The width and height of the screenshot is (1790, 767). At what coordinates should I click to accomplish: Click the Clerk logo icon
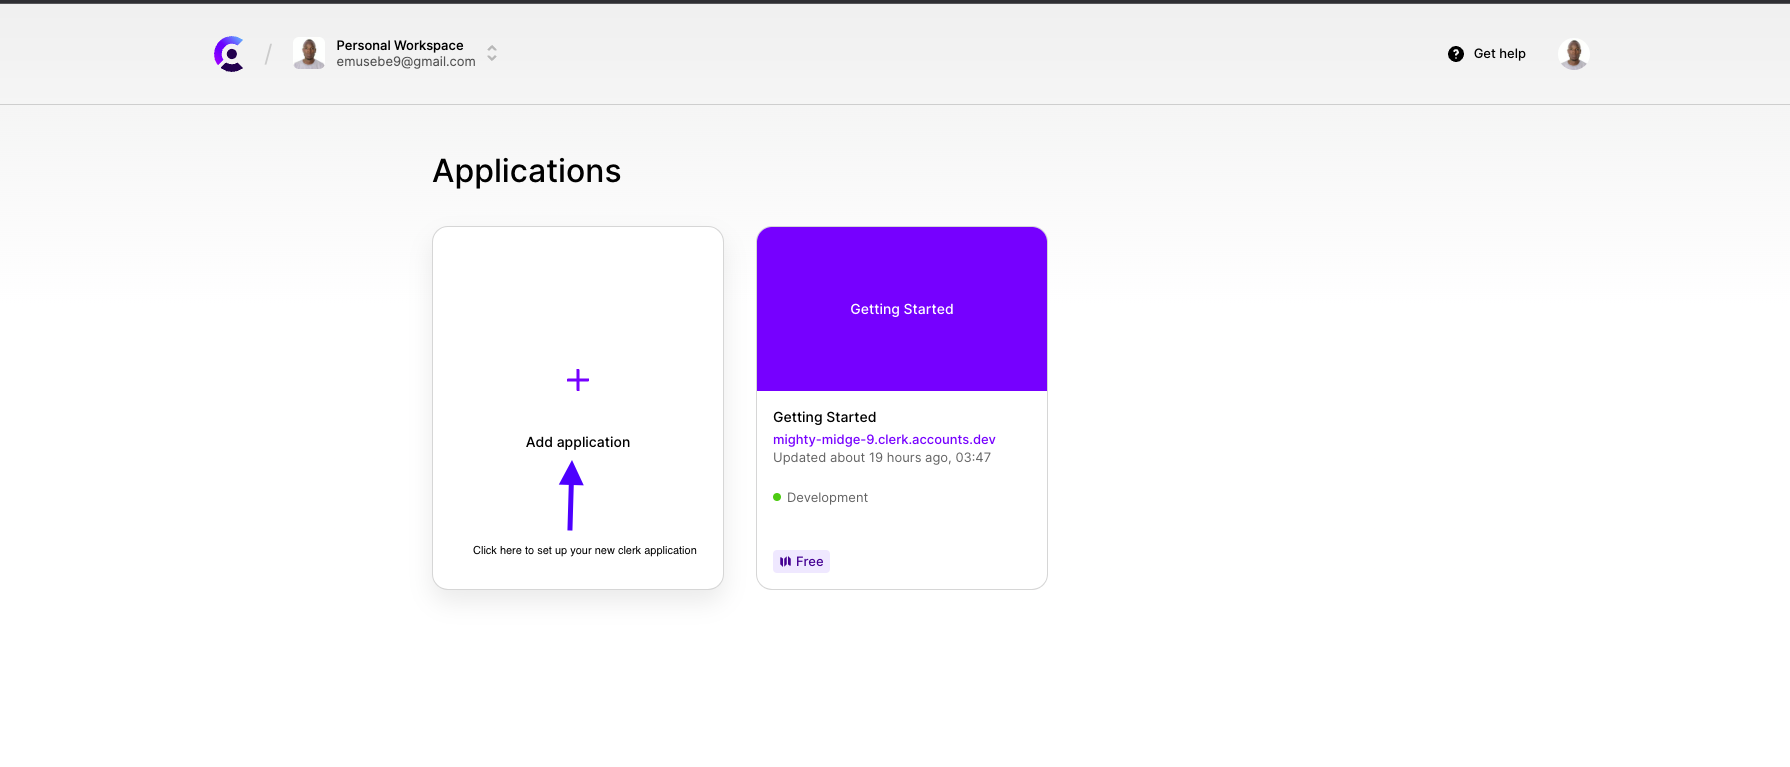click(229, 54)
